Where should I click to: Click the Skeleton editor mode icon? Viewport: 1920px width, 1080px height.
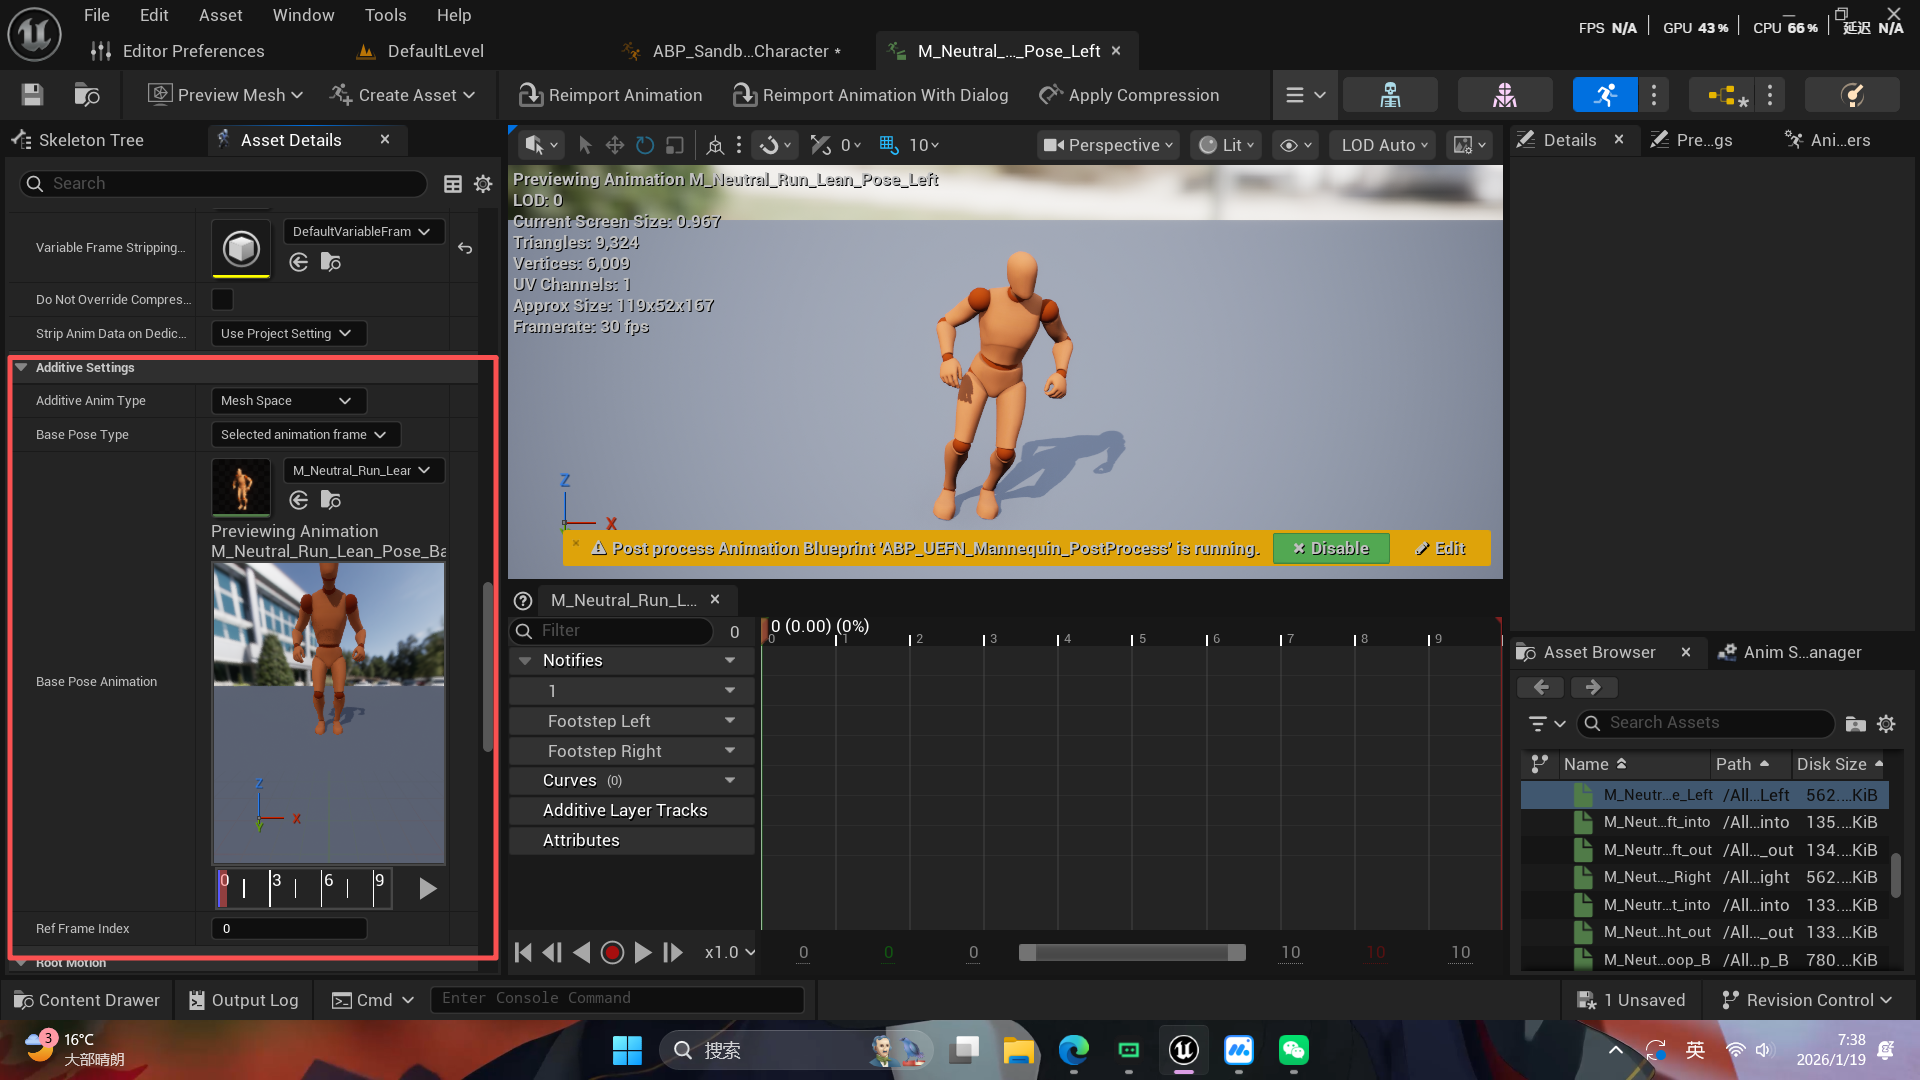click(x=1390, y=95)
